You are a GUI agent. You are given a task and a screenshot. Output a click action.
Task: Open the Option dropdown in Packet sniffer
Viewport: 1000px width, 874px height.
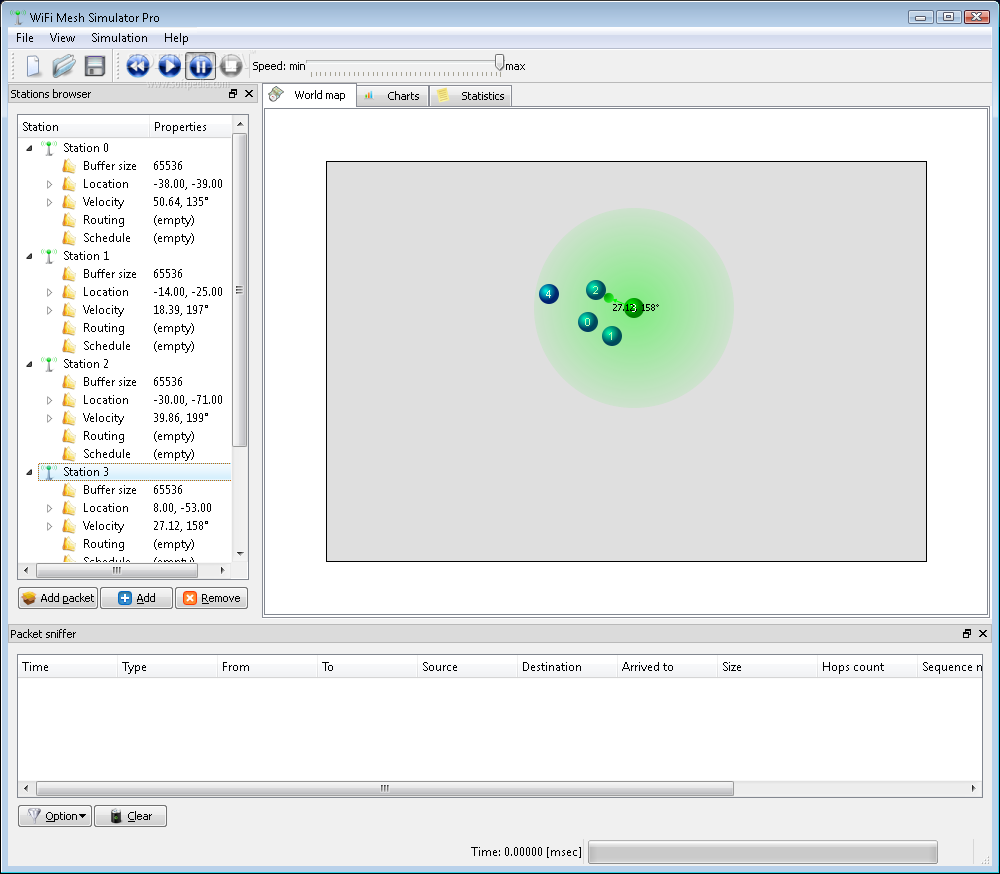tap(55, 816)
